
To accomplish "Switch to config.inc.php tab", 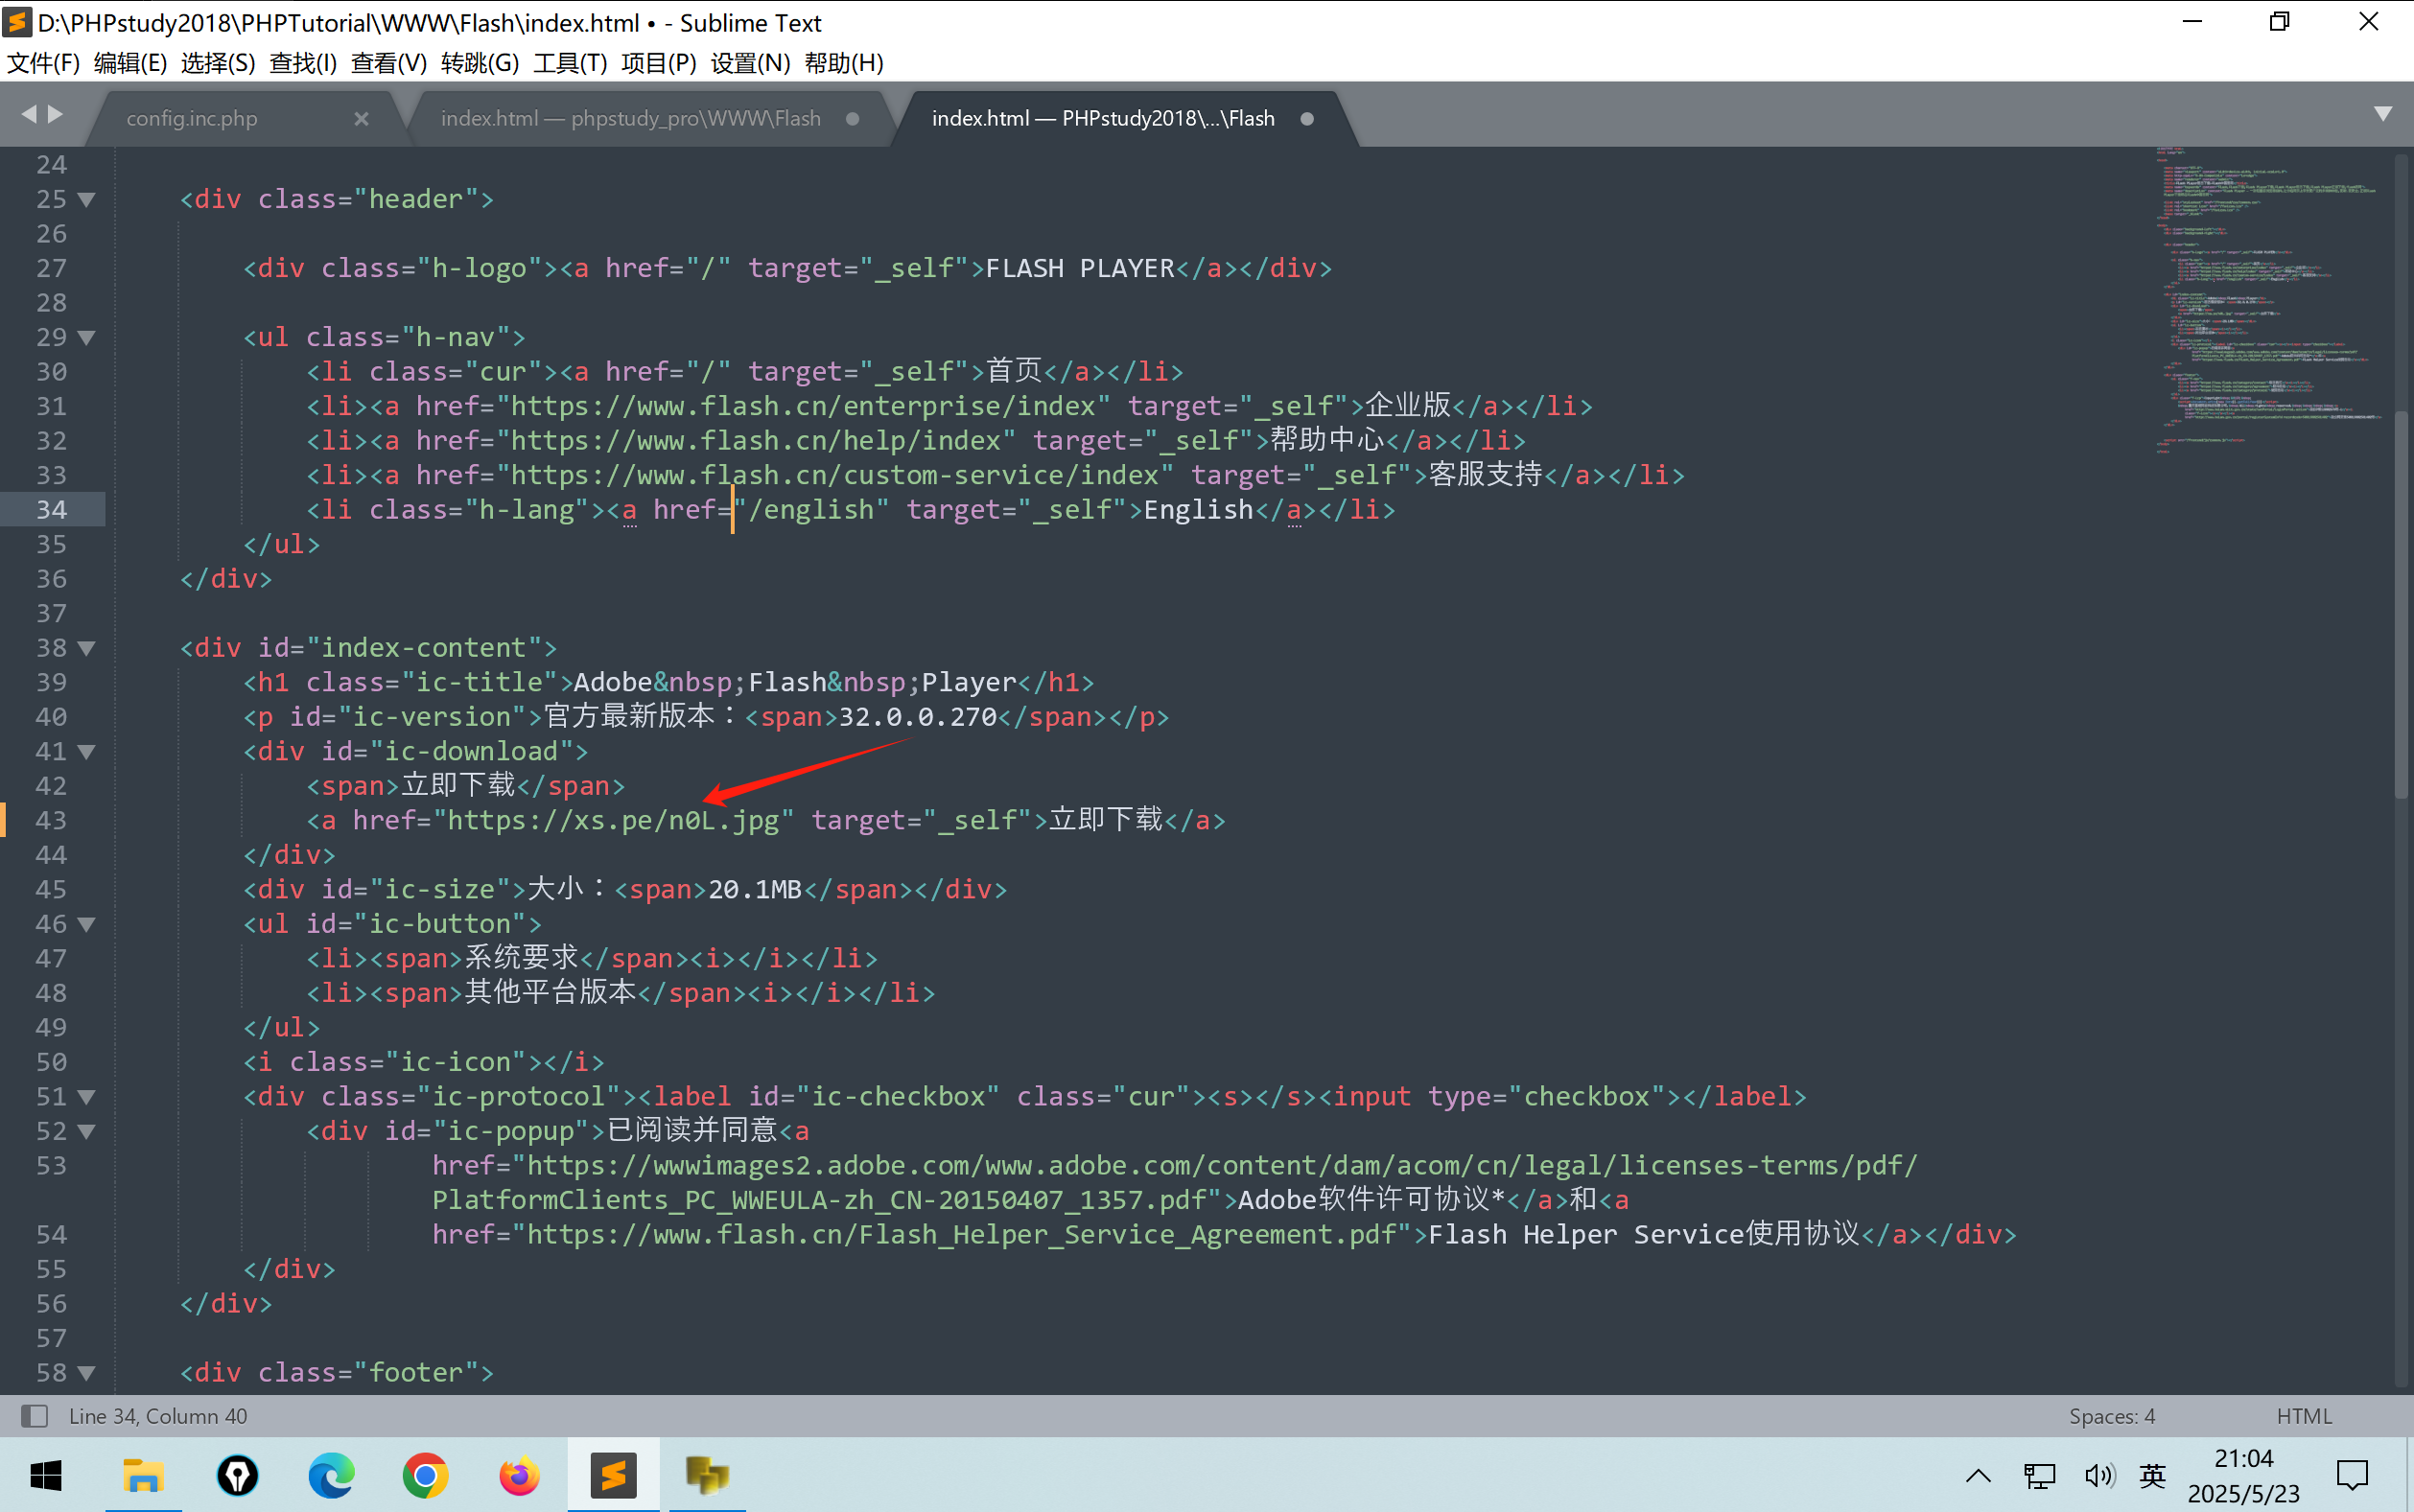I will [x=192, y=119].
